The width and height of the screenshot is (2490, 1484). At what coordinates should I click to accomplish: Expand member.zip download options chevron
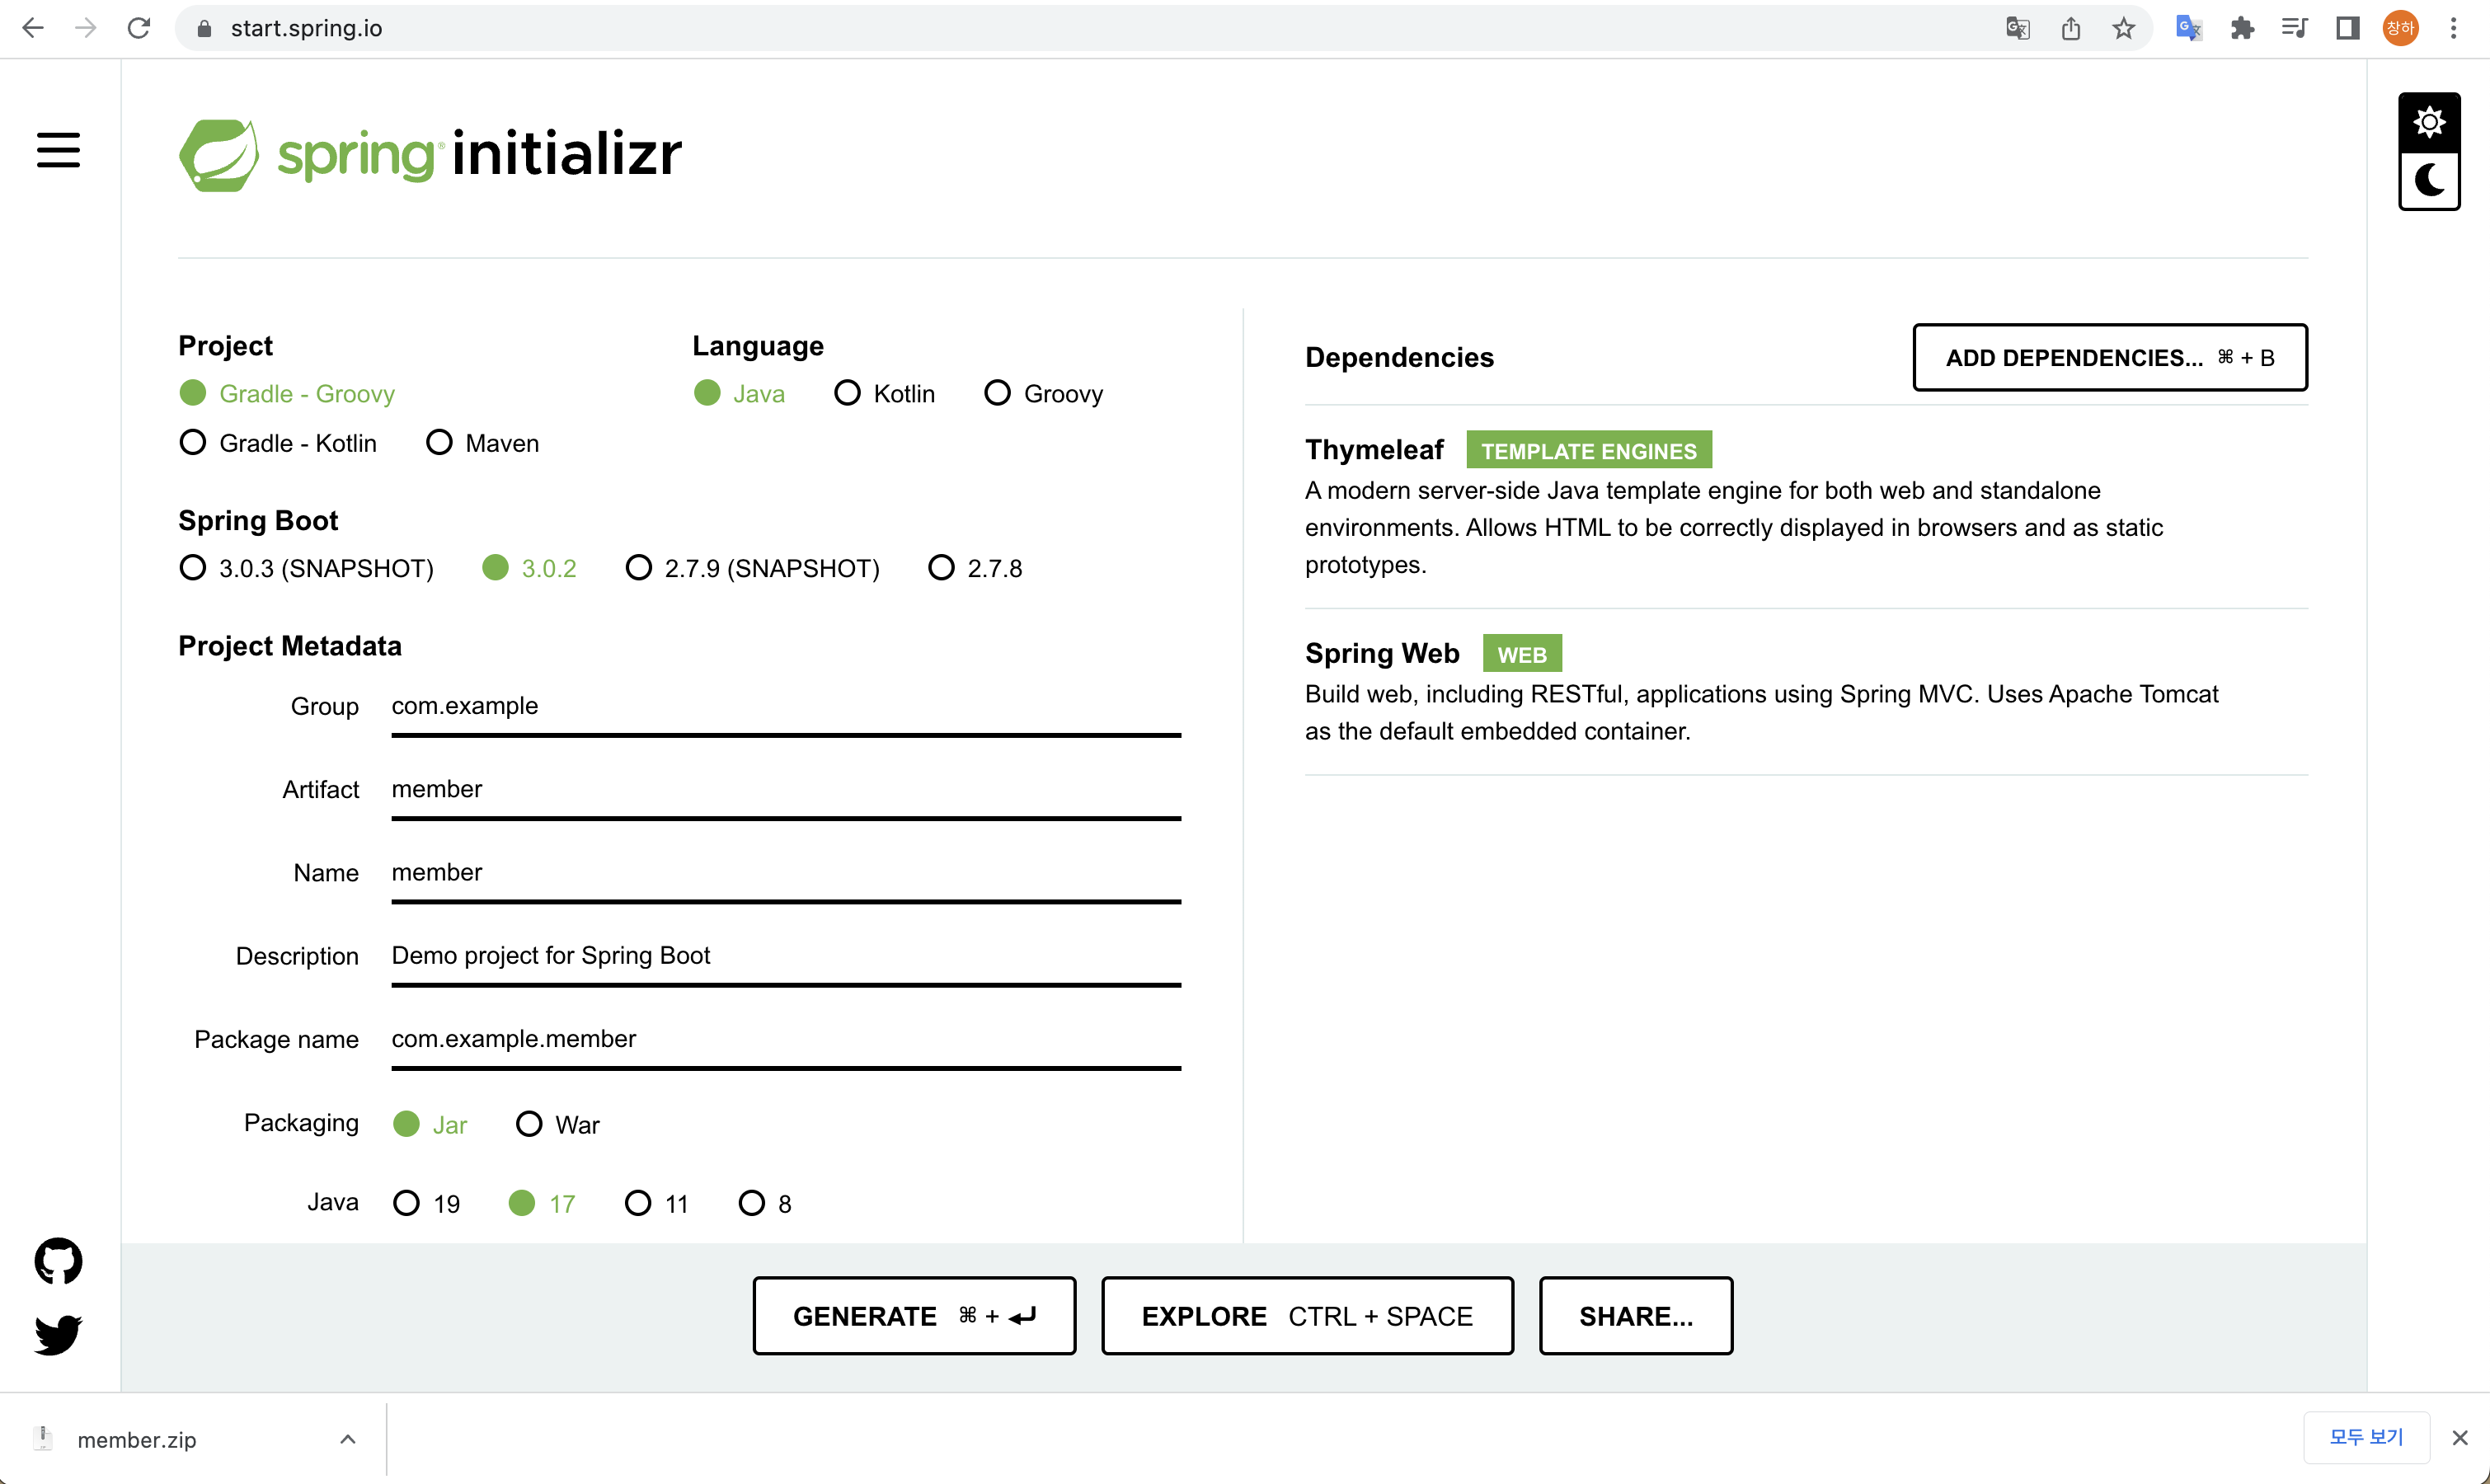coord(347,1439)
